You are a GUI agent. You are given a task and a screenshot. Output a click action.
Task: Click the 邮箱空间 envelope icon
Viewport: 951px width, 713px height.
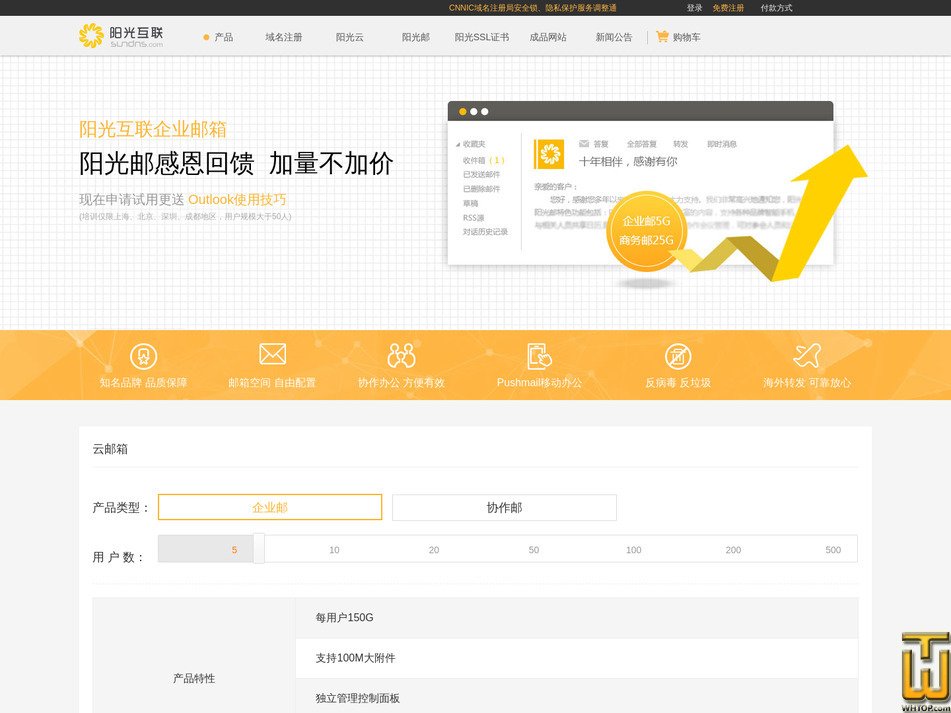click(x=272, y=354)
